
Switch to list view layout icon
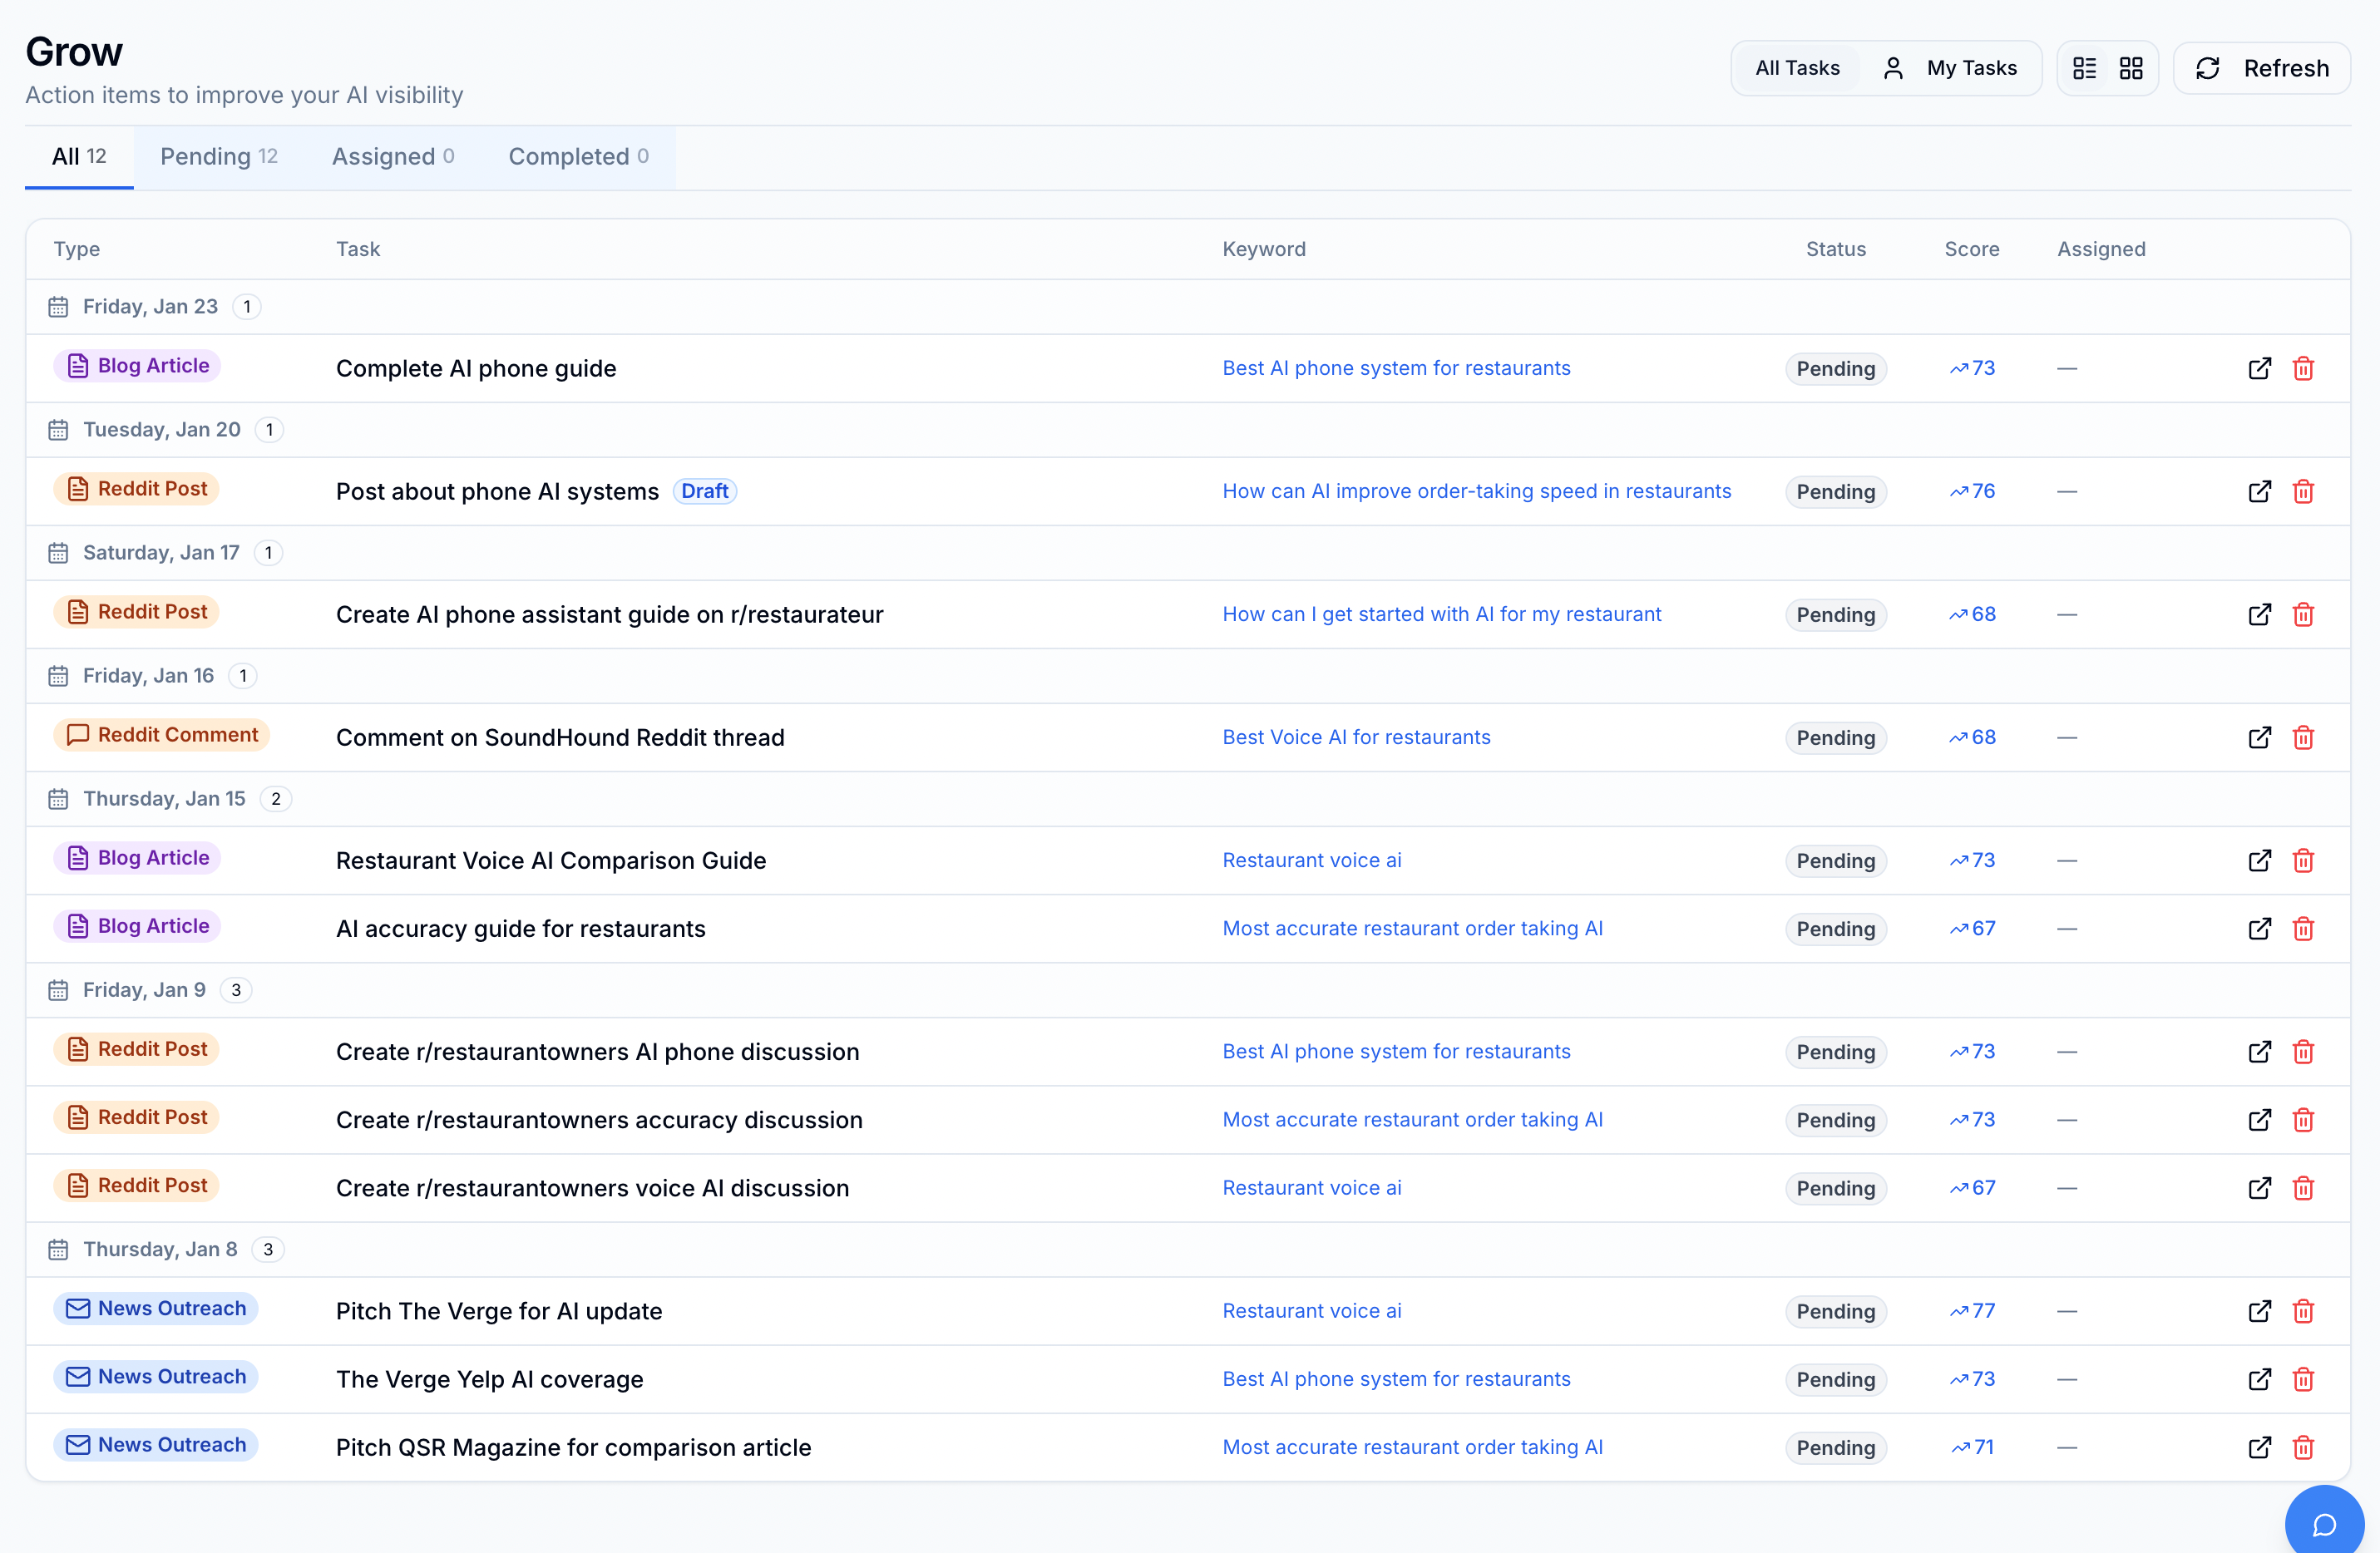(2084, 68)
